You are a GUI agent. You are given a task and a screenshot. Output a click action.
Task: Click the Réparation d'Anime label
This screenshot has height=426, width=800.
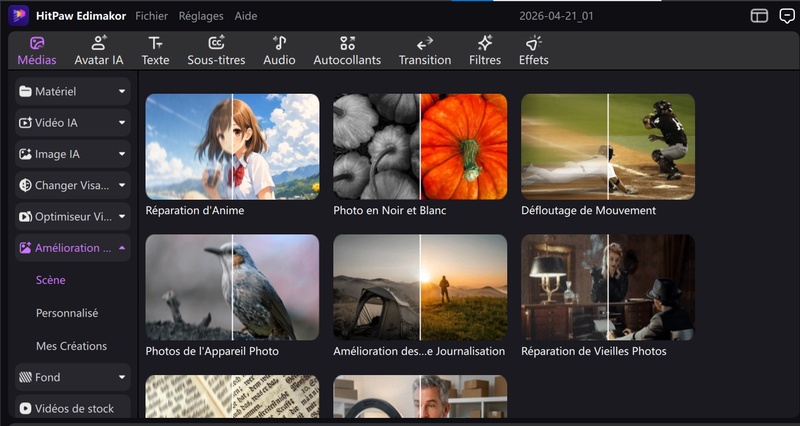pyautogui.click(x=195, y=210)
